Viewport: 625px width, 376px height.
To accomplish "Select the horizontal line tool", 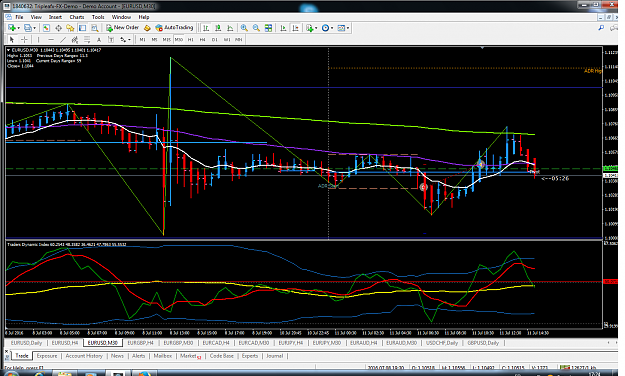I will (51, 39).
